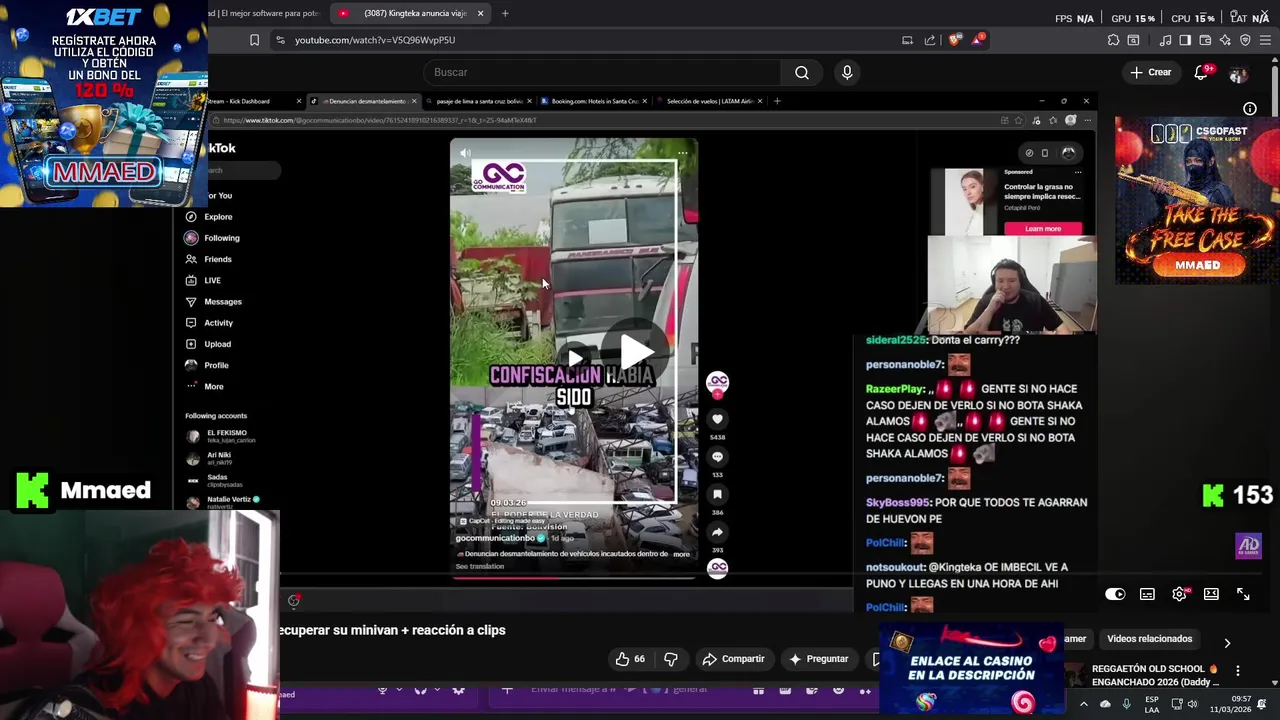Open YouTube notifications bell
The width and height of the screenshot is (1280, 720).
pos(1201,72)
